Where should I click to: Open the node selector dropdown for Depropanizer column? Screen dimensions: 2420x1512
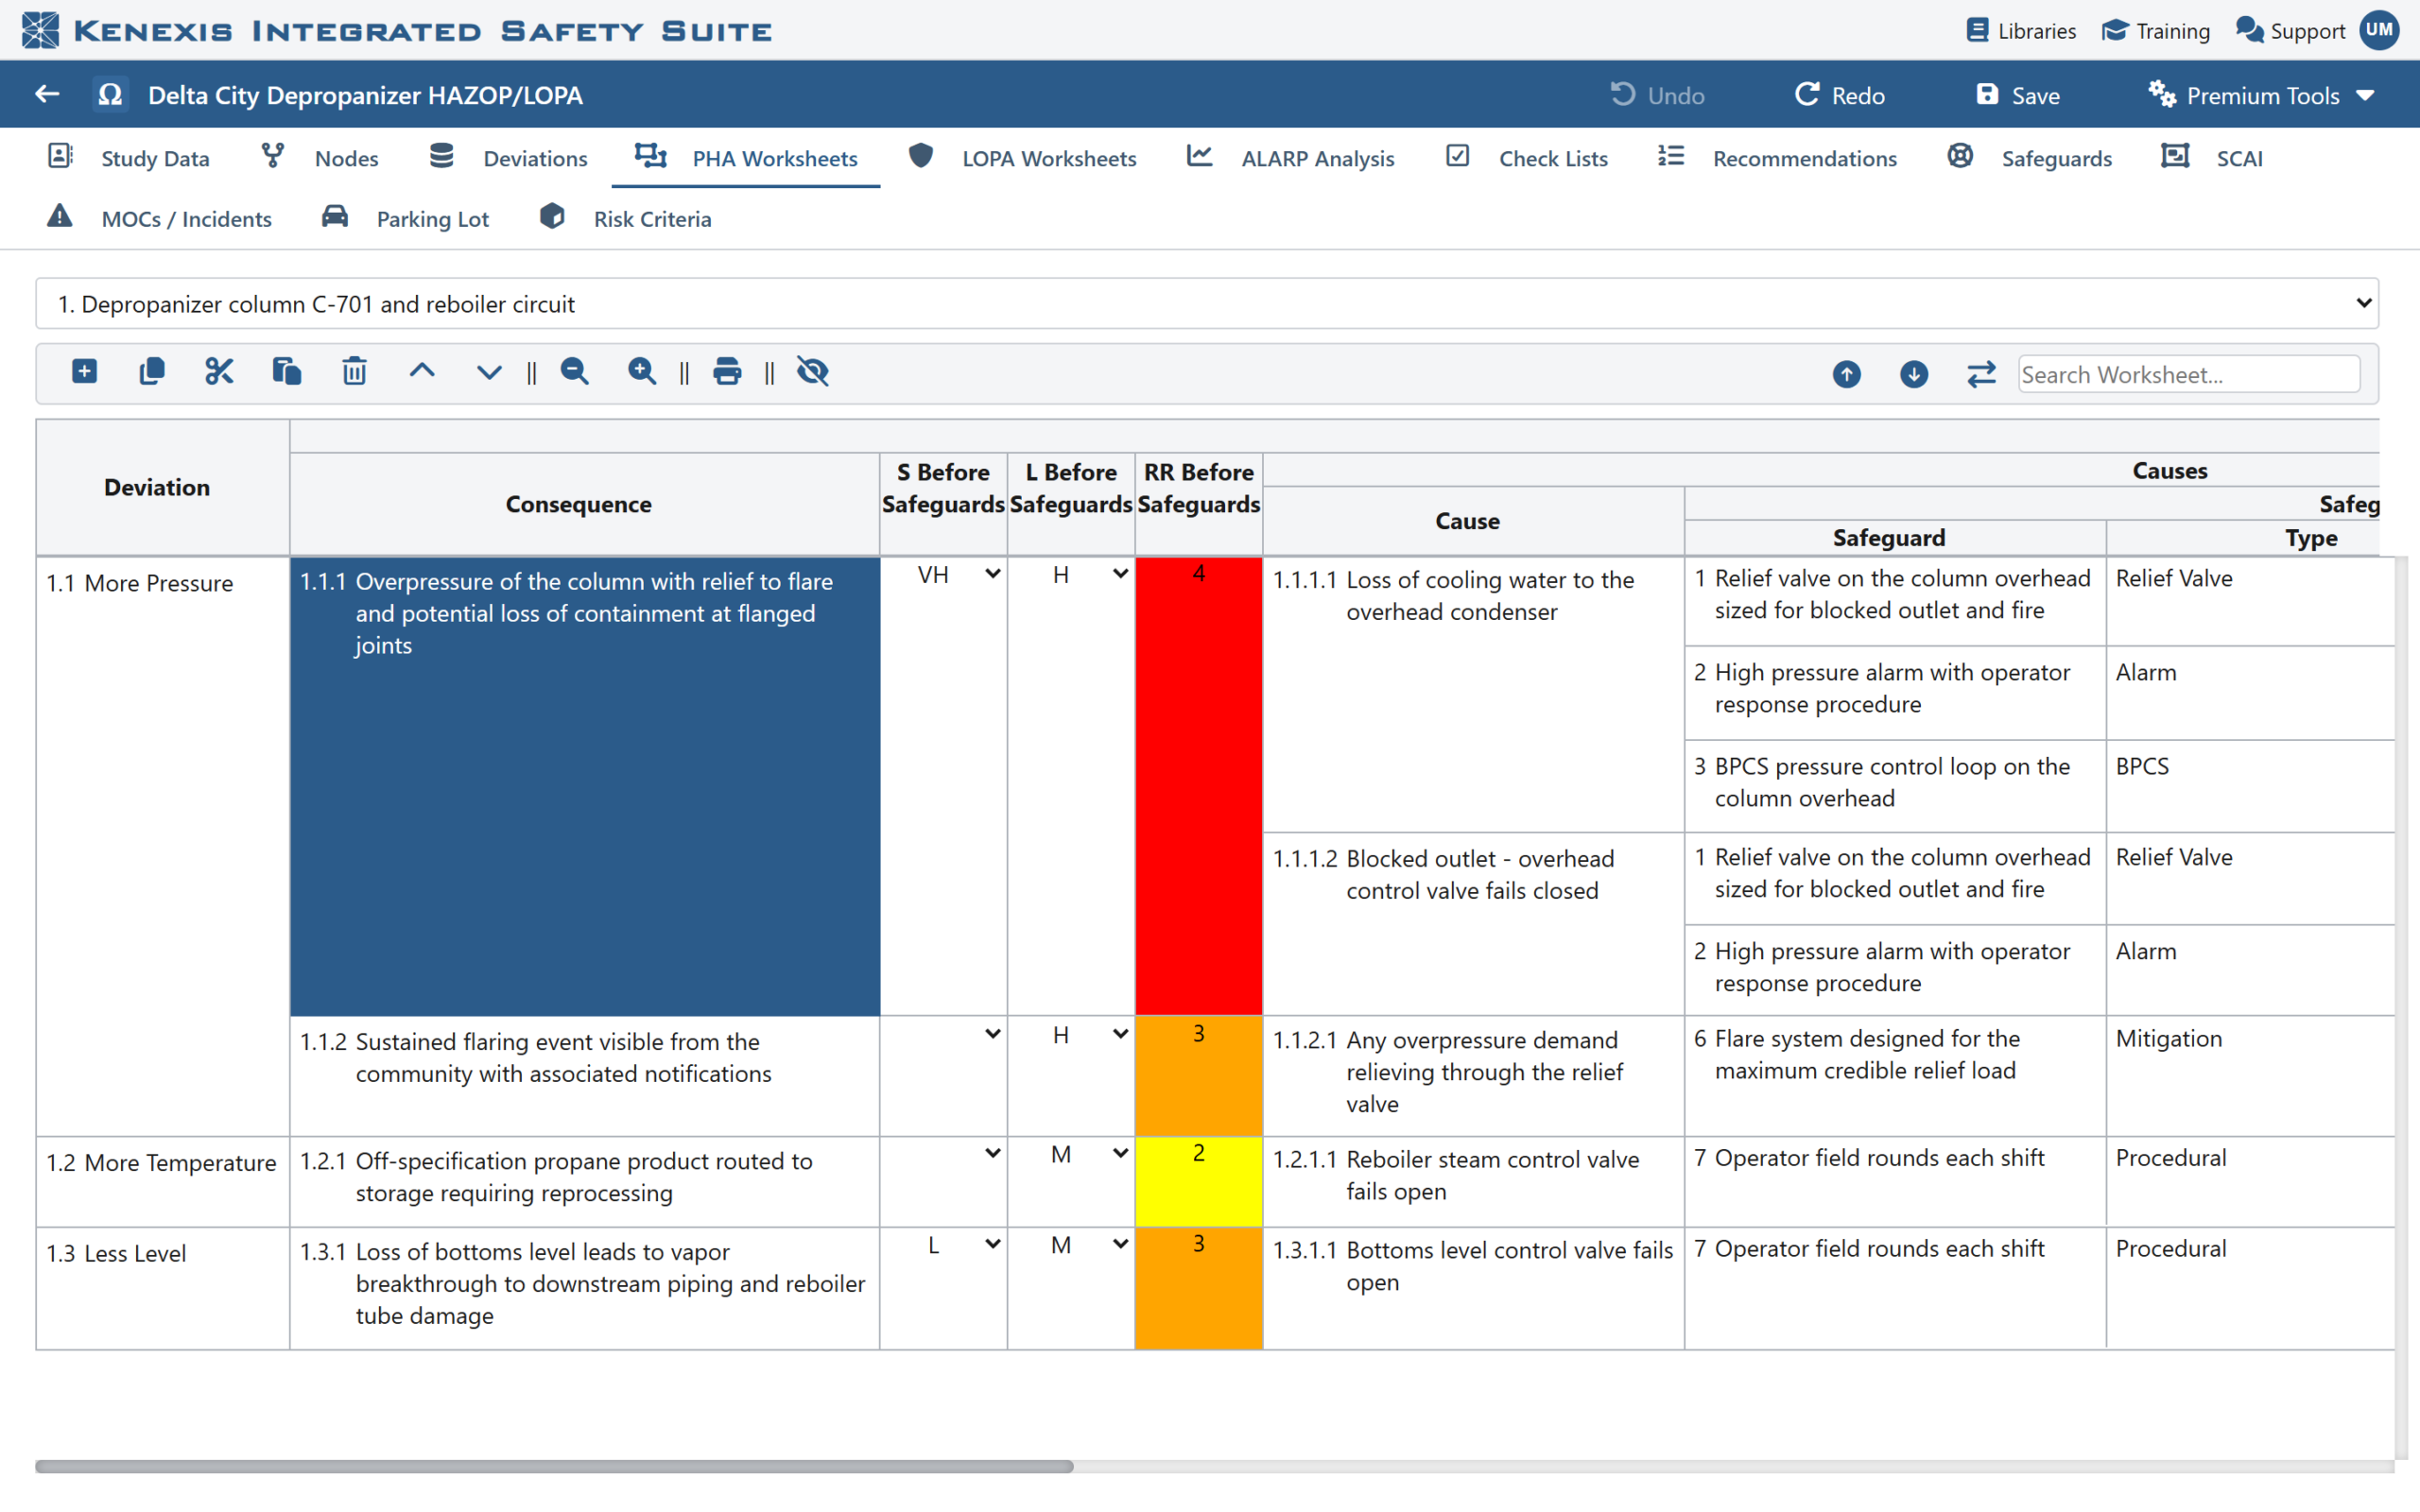1207,304
